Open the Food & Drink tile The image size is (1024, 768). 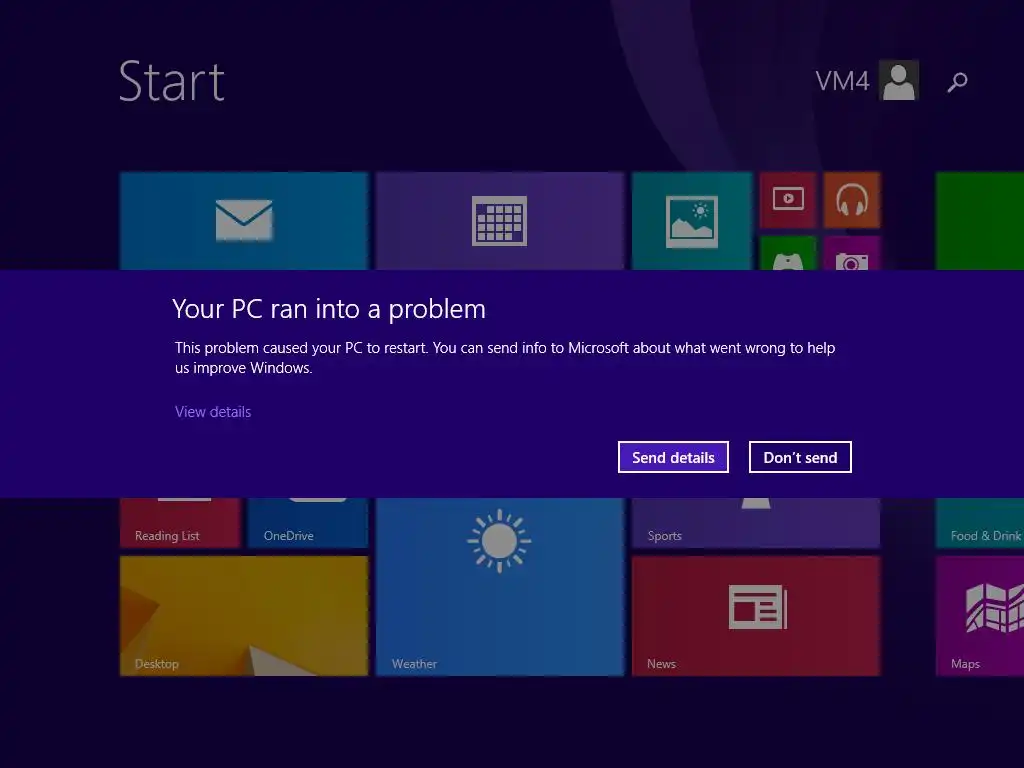coord(980,522)
